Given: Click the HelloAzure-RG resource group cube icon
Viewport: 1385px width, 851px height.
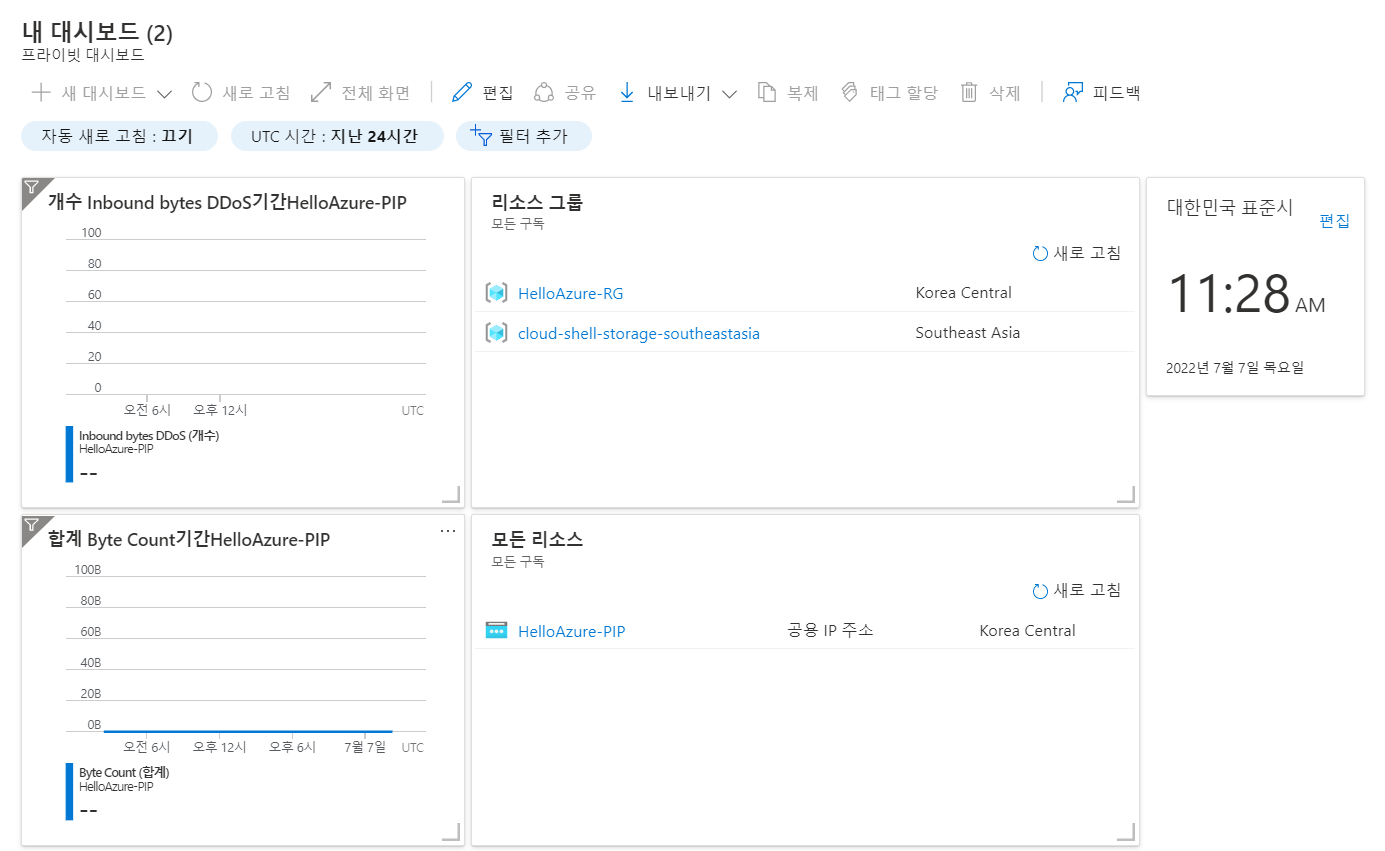Looking at the screenshot, I should click(496, 293).
